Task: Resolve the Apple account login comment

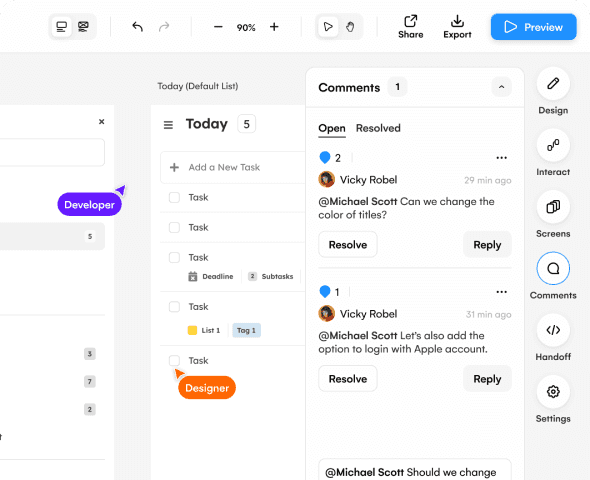Action: click(x=348, y=378)
